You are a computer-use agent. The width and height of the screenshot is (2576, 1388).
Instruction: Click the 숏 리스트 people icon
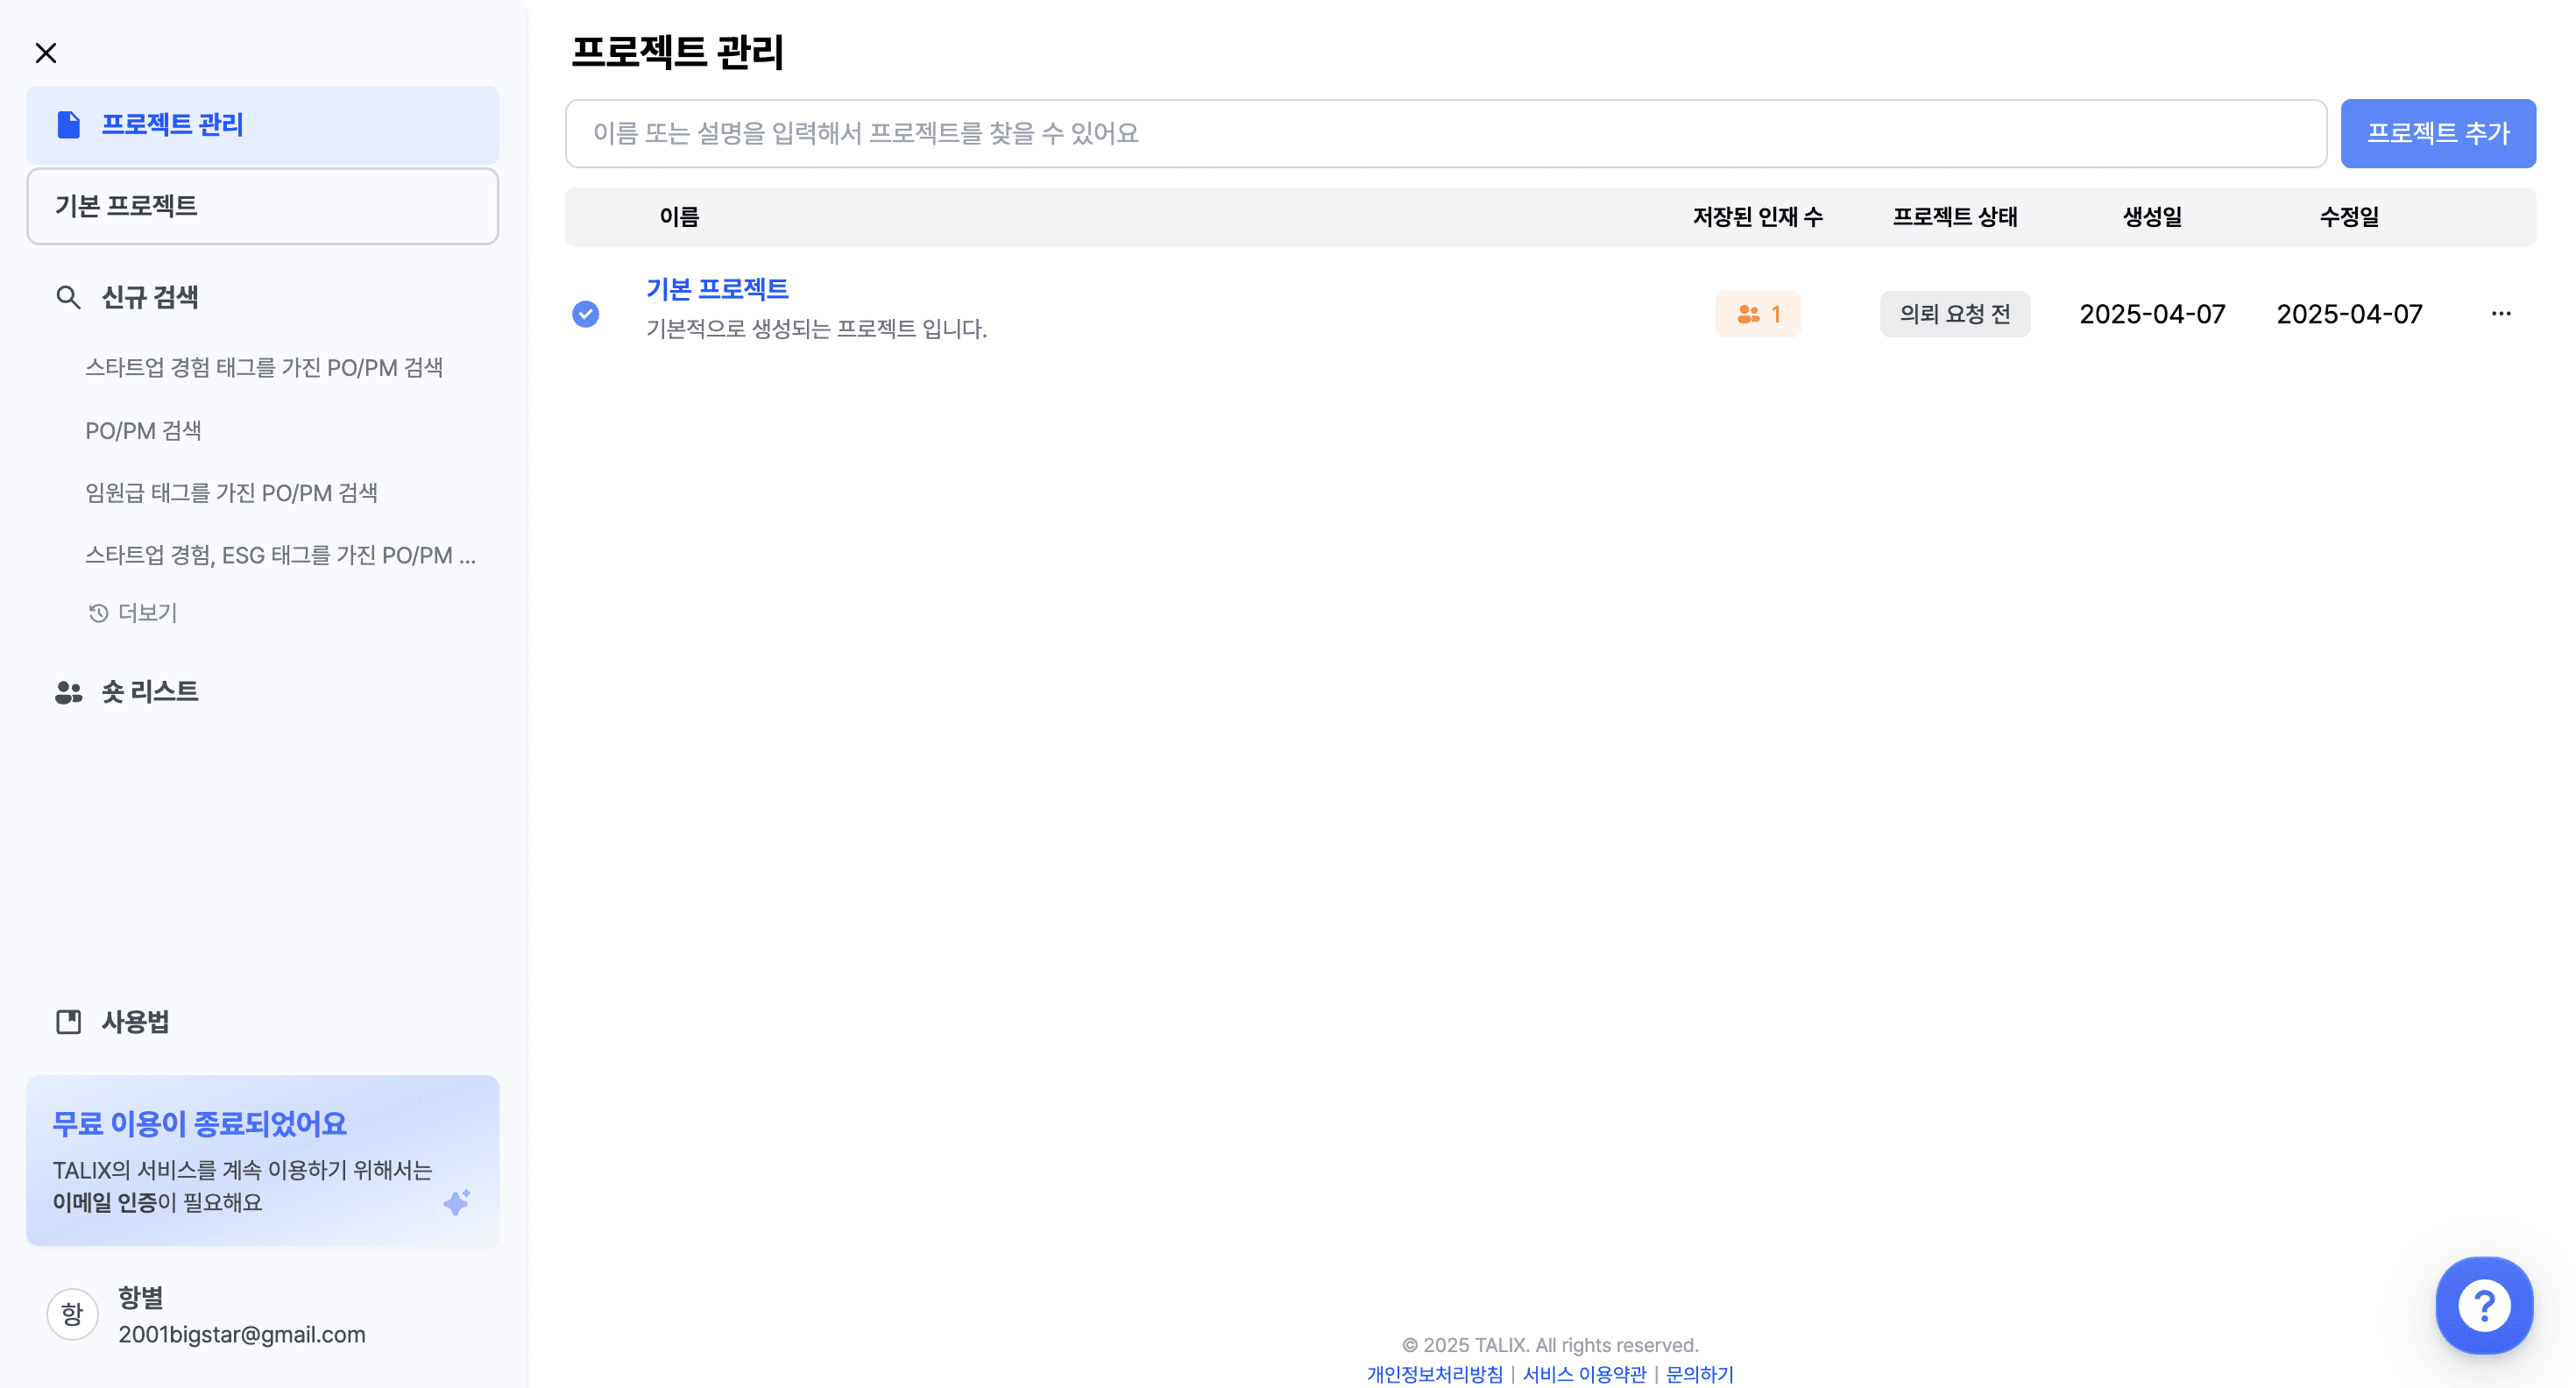click(68, 692)
